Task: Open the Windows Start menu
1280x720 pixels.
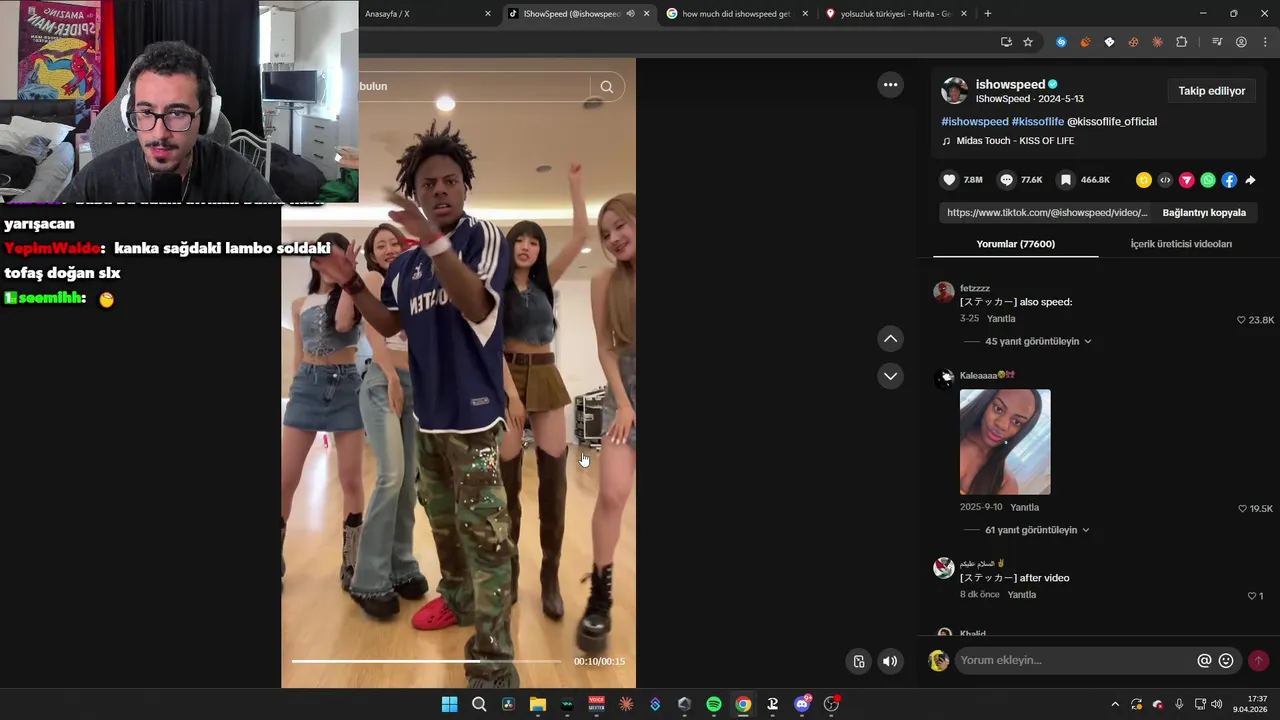Action: (x=449, y=704)
